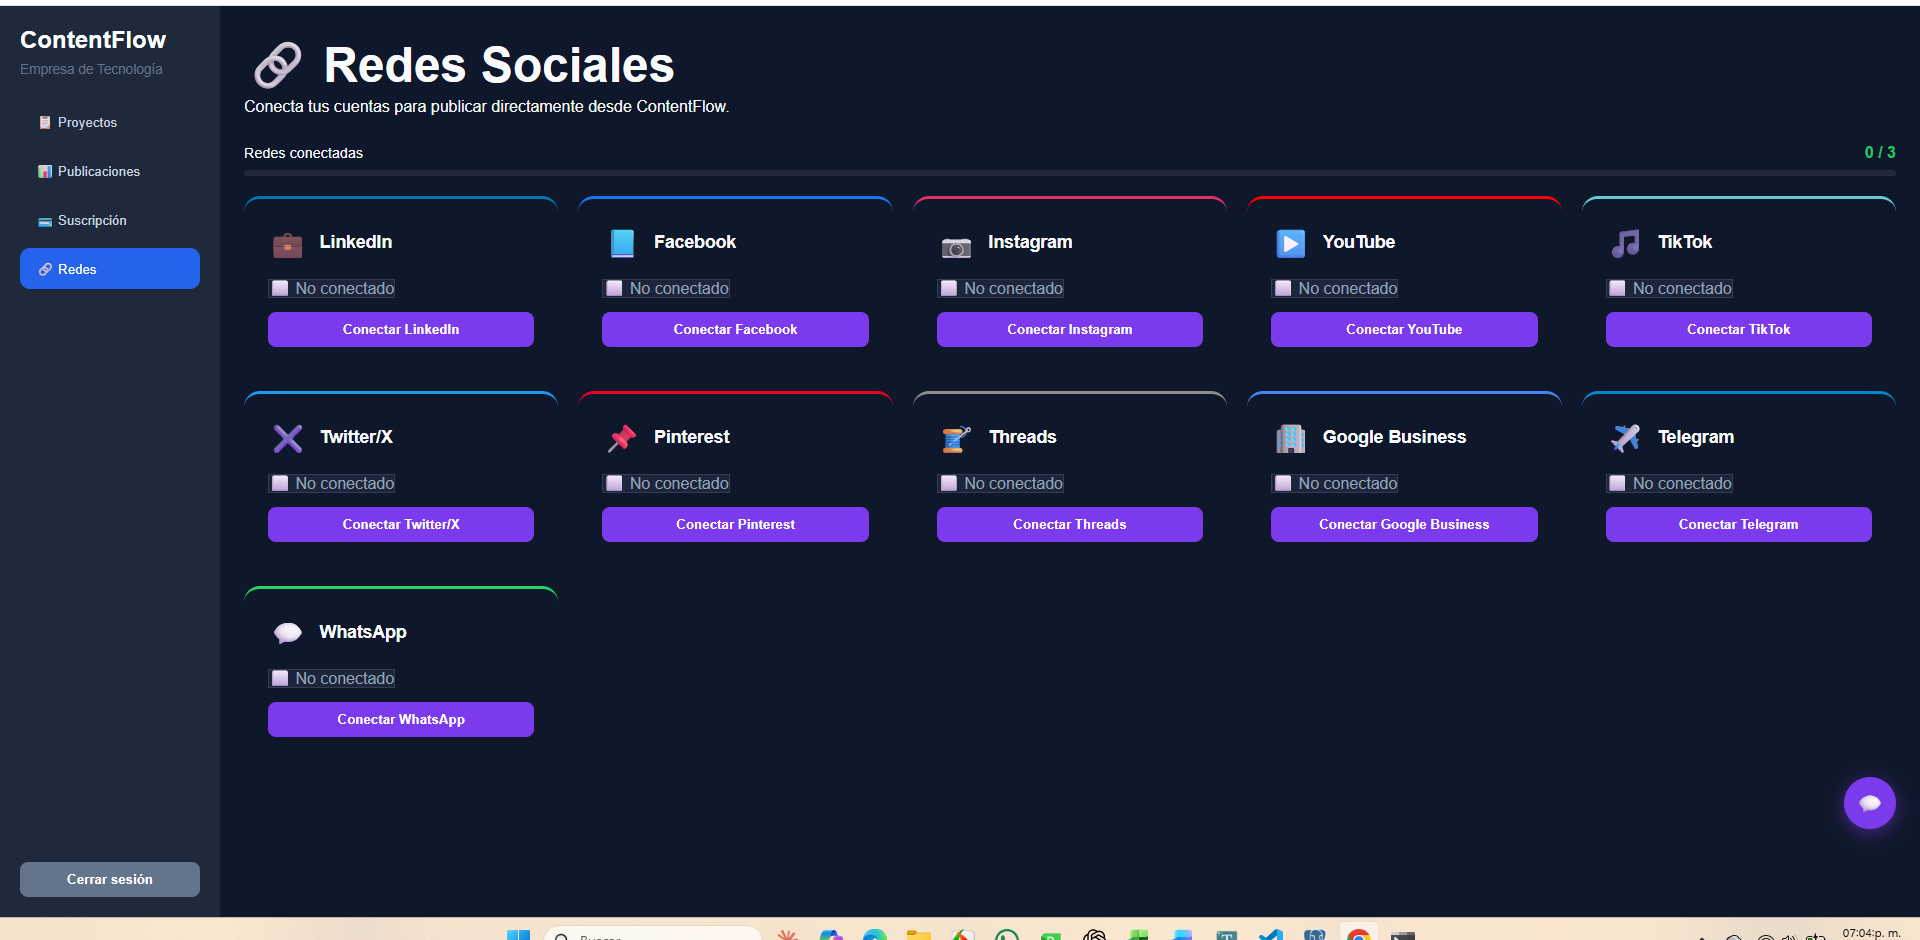
Task: Log out with Cerrar sesión
Action: (x=110, y=879)
